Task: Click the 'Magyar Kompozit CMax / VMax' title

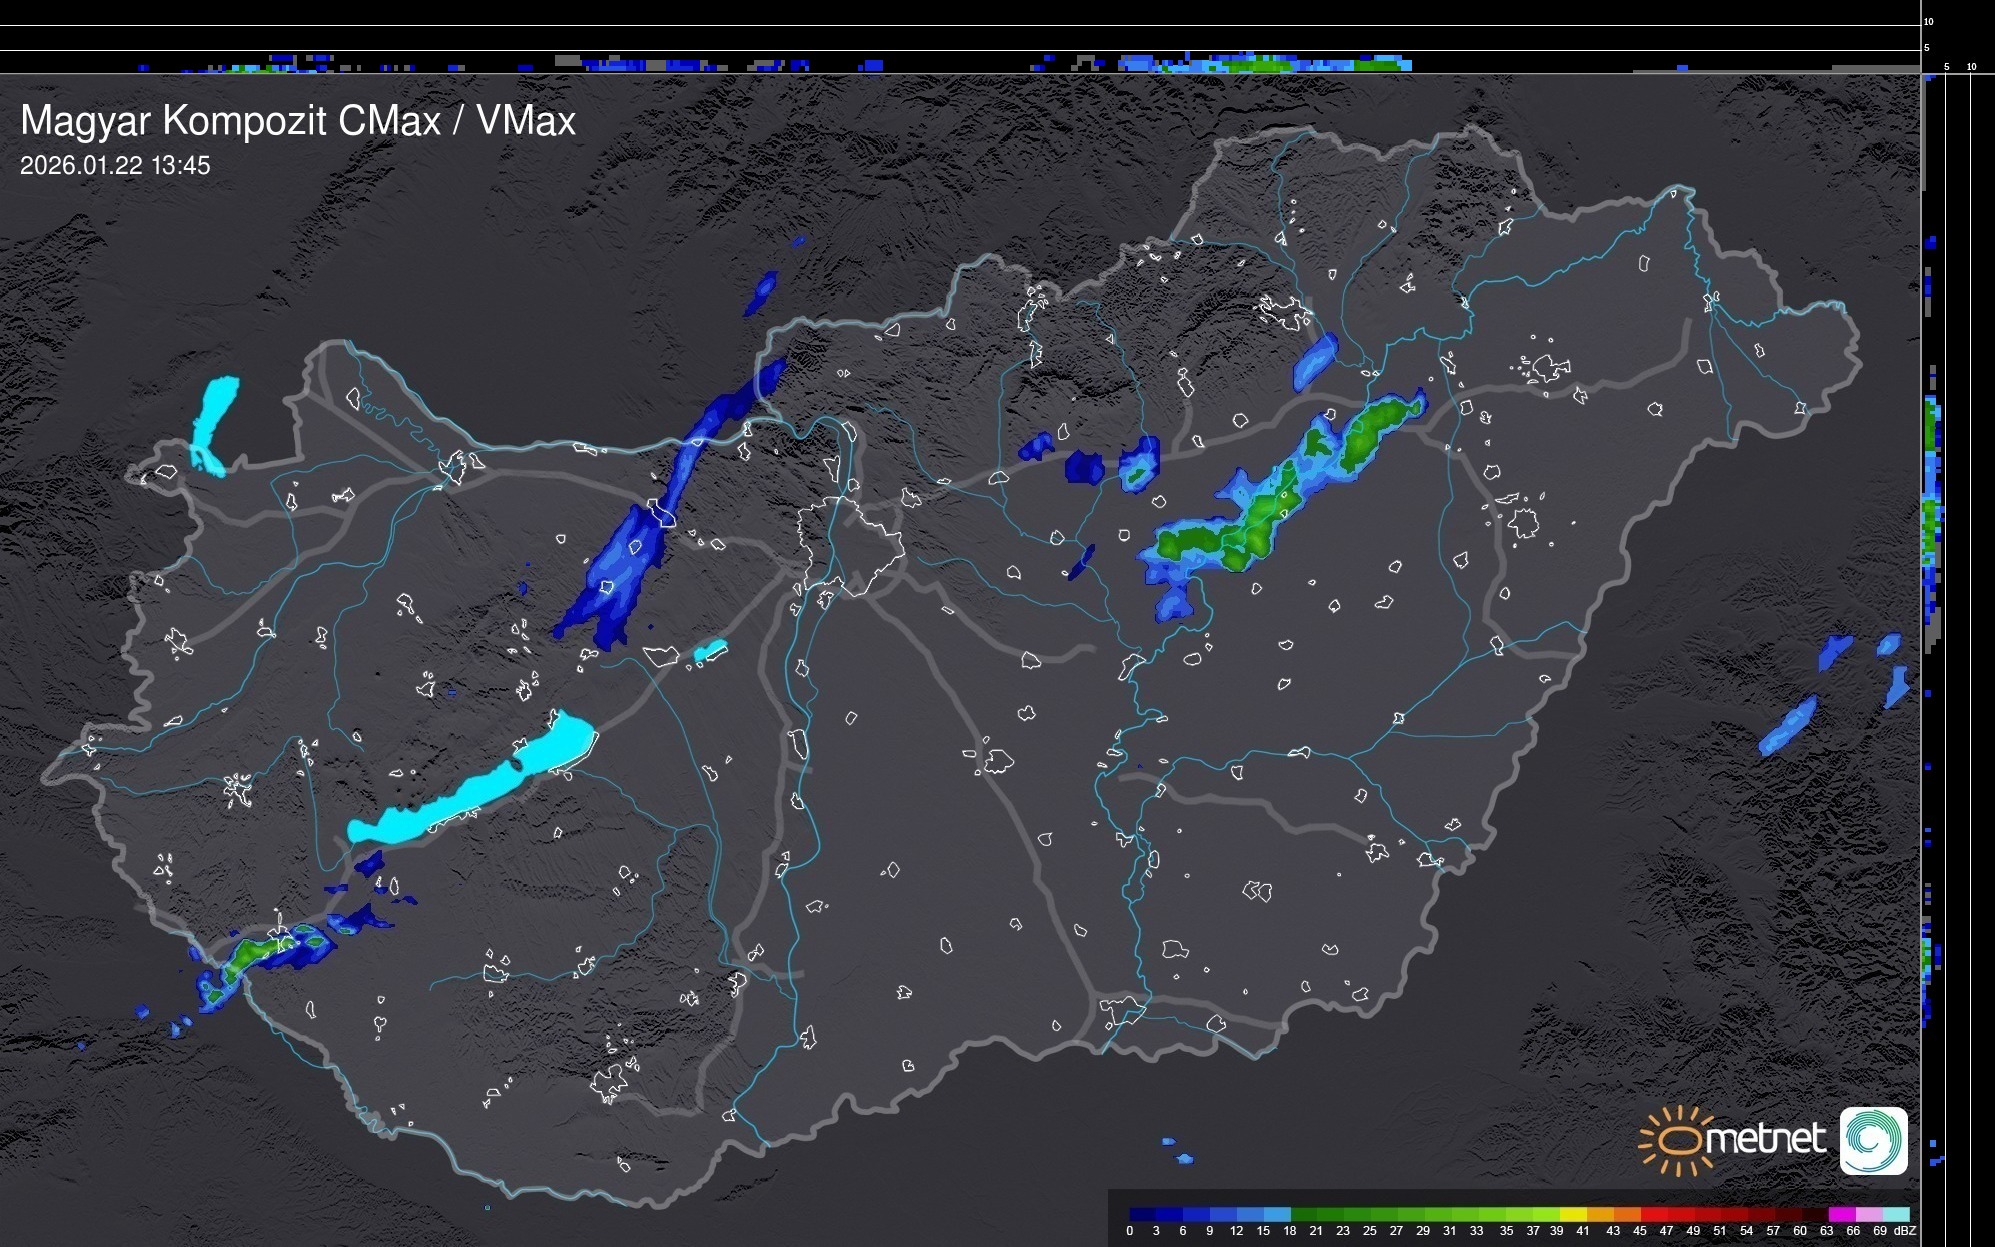Action: (298, 121)
